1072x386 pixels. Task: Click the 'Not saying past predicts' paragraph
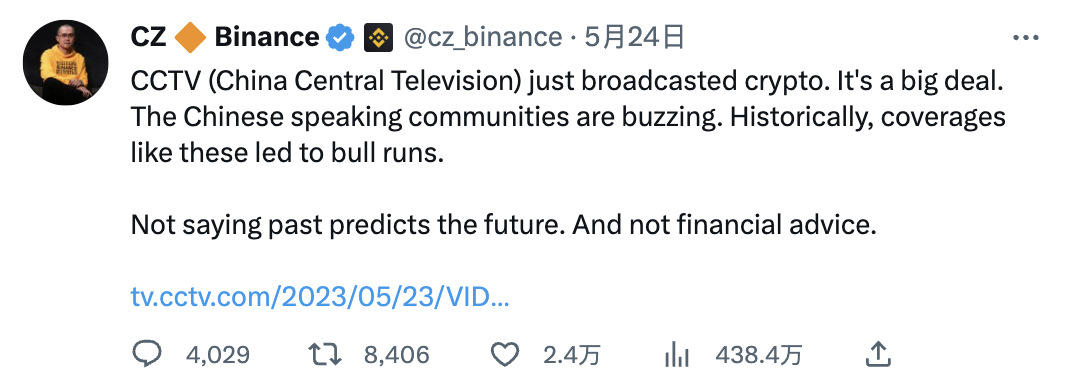point(503,225)
